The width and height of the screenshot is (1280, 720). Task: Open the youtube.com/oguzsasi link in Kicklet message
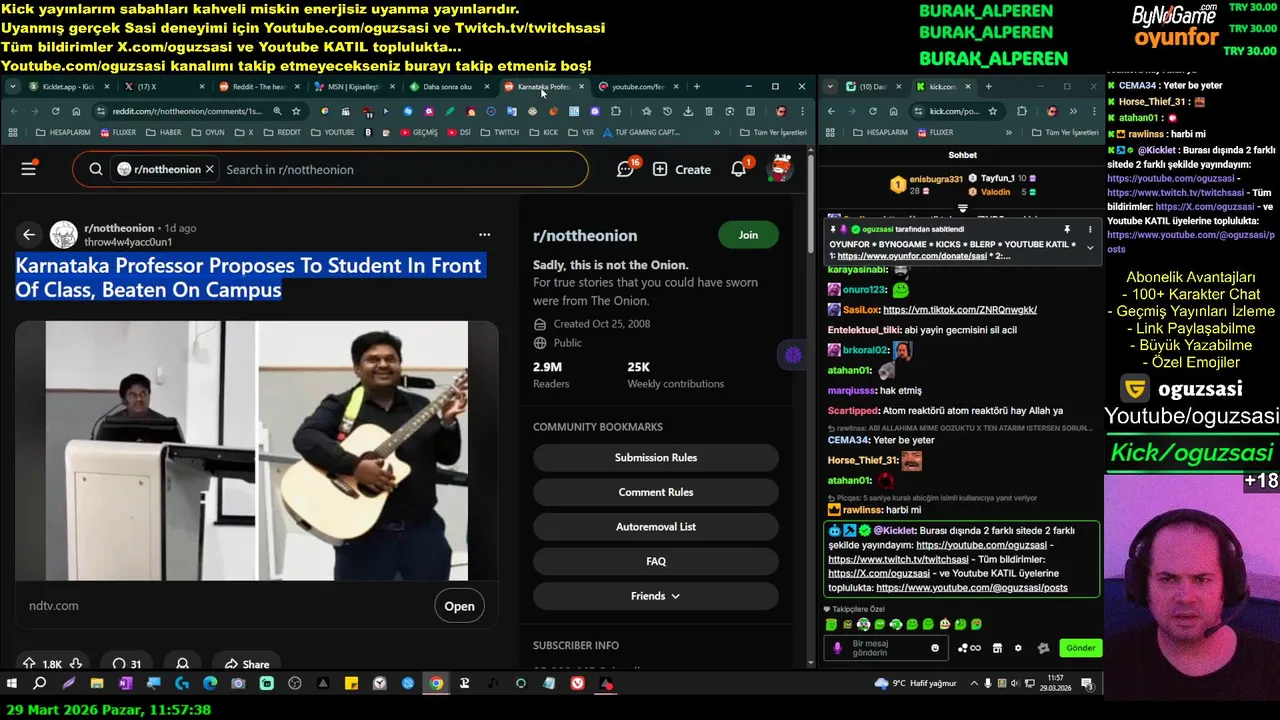[x=981, y=545]
